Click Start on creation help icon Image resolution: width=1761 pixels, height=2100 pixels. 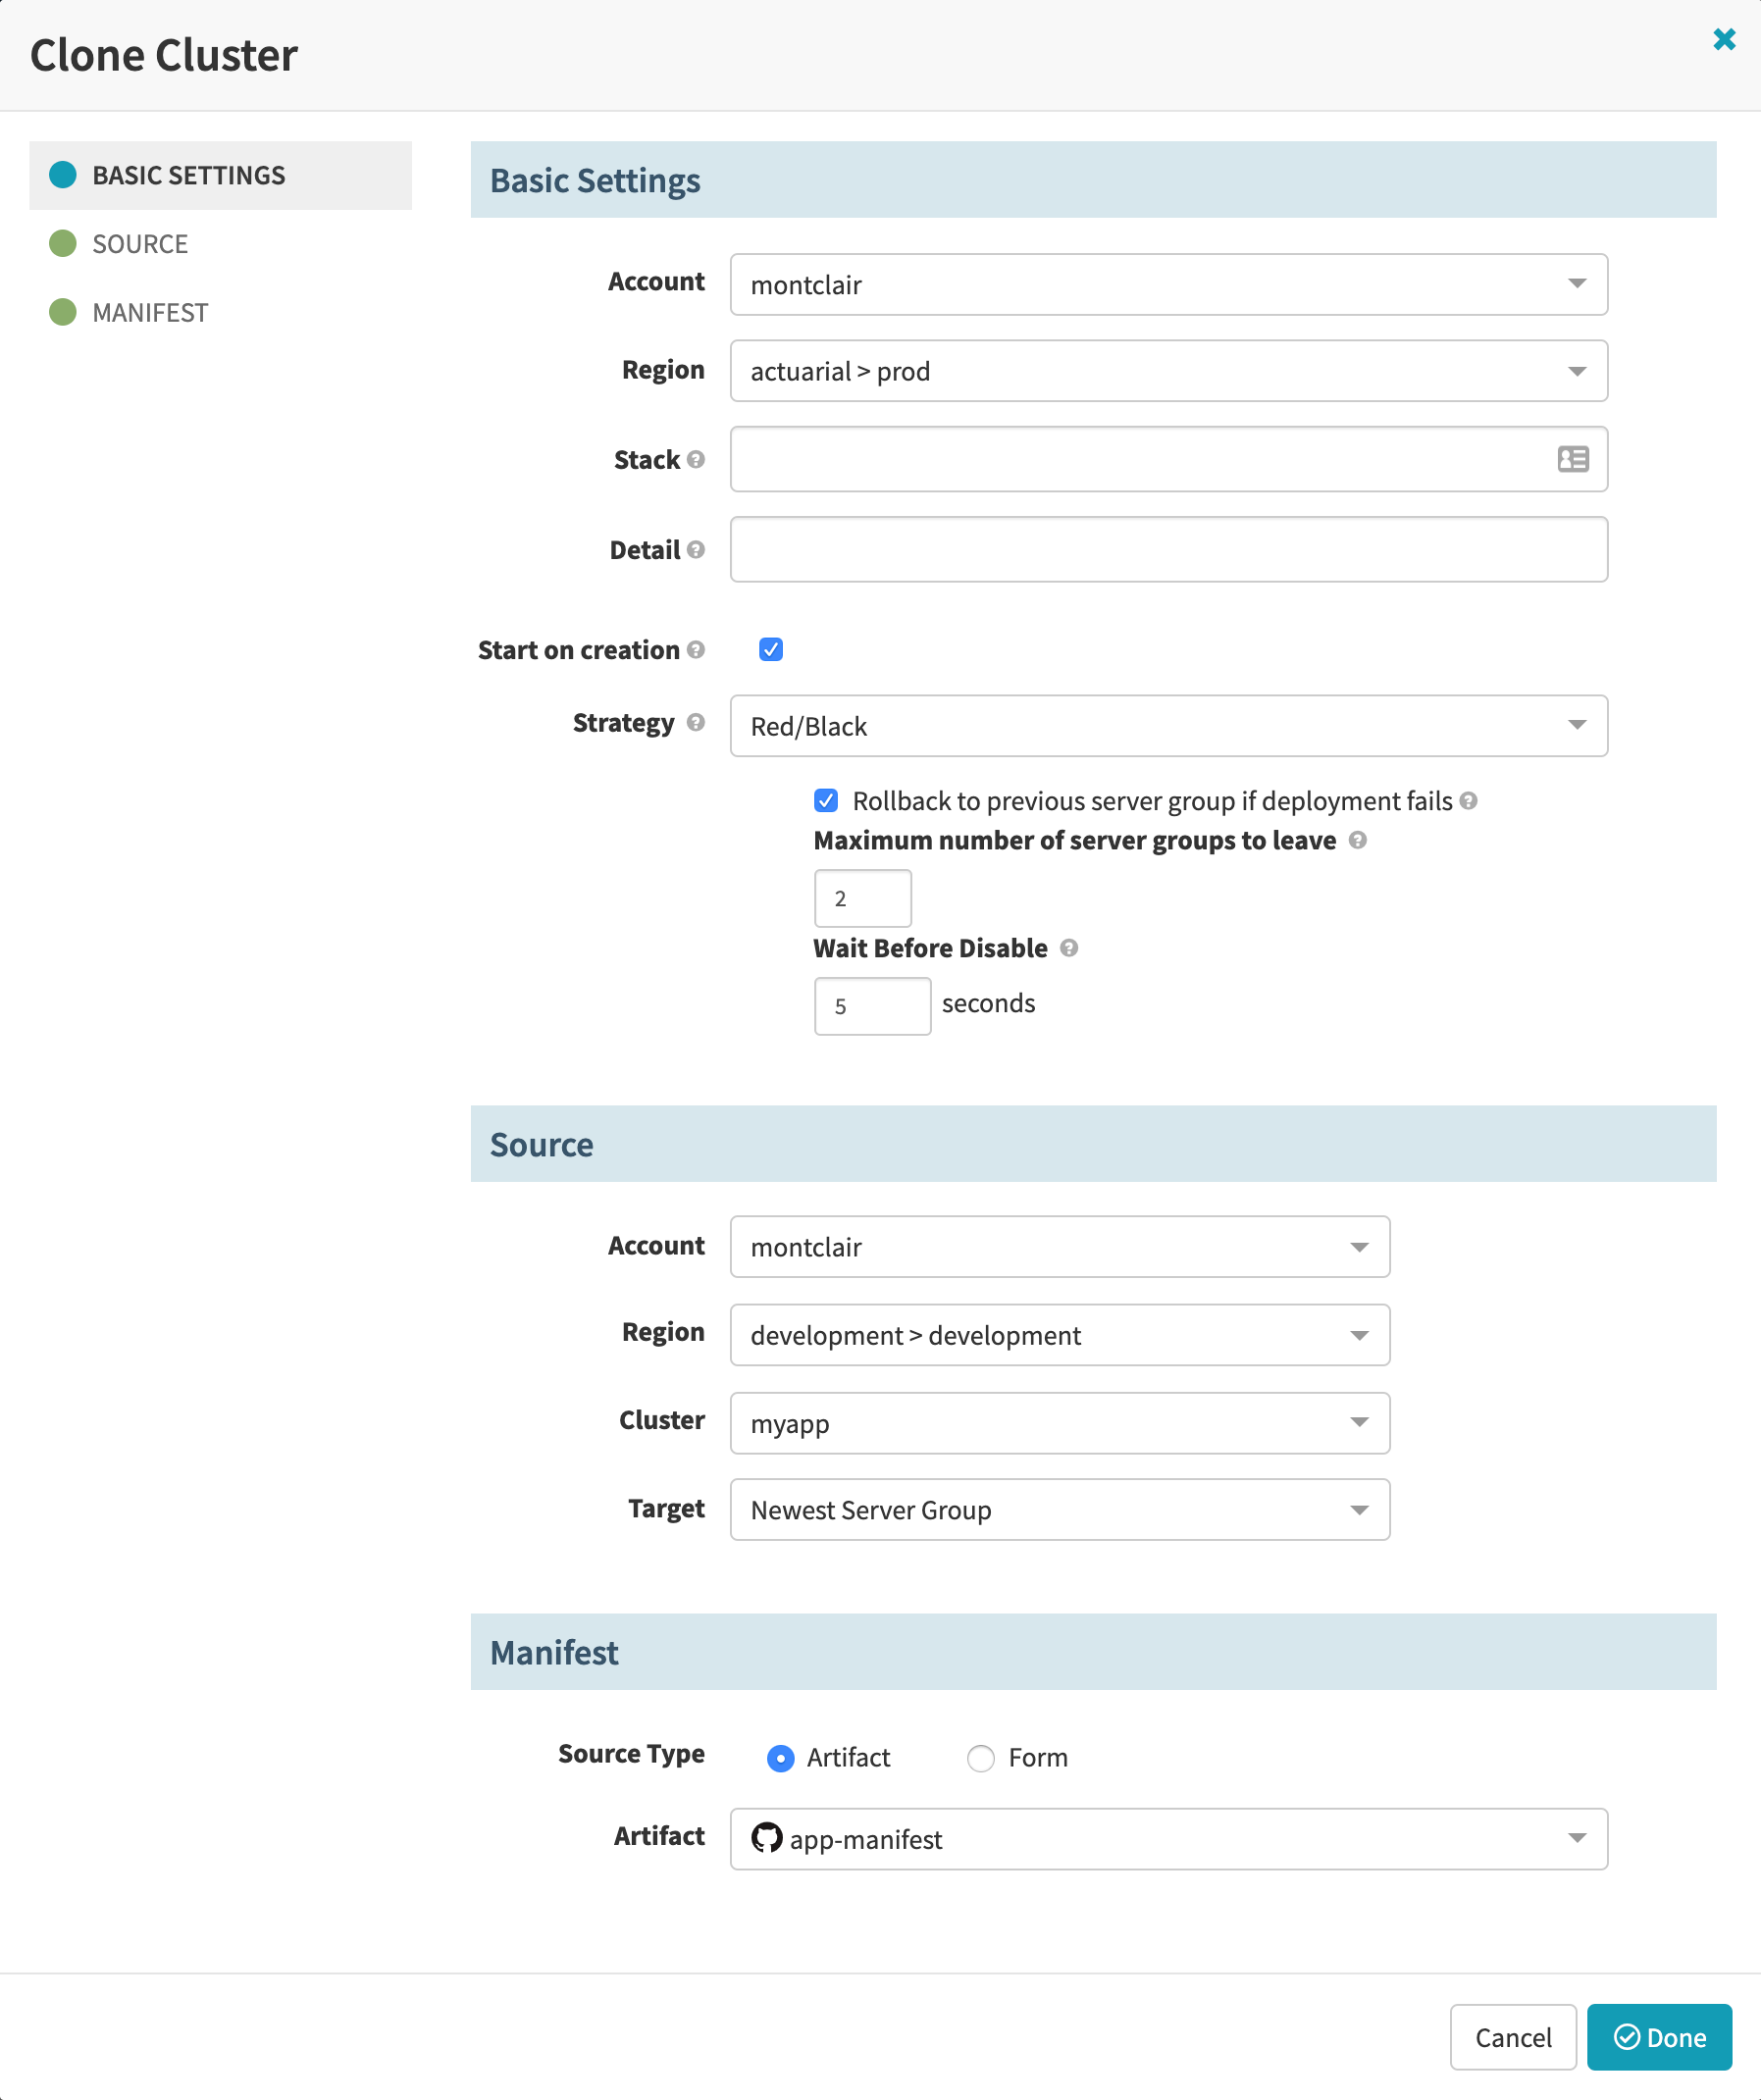[696, 649]
